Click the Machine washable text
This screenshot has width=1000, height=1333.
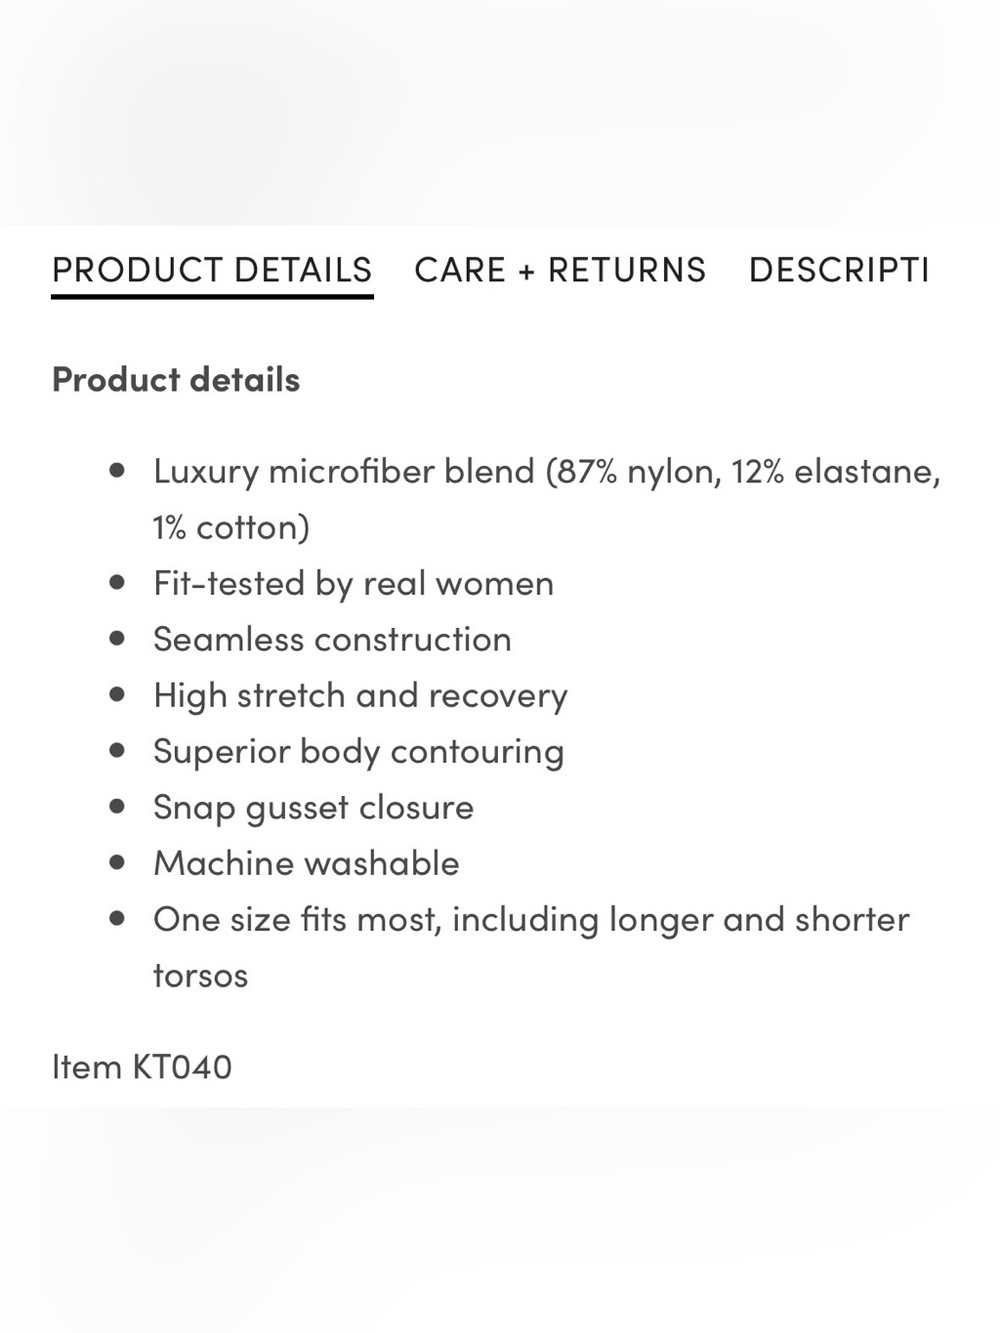(x=306, y=863)
